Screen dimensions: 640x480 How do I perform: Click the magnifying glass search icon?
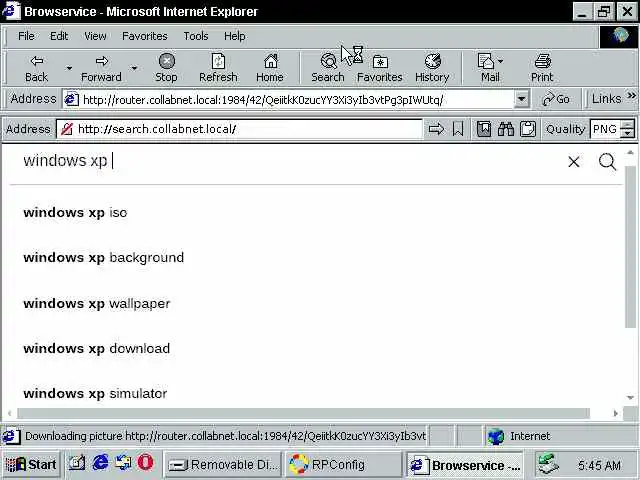607,162
